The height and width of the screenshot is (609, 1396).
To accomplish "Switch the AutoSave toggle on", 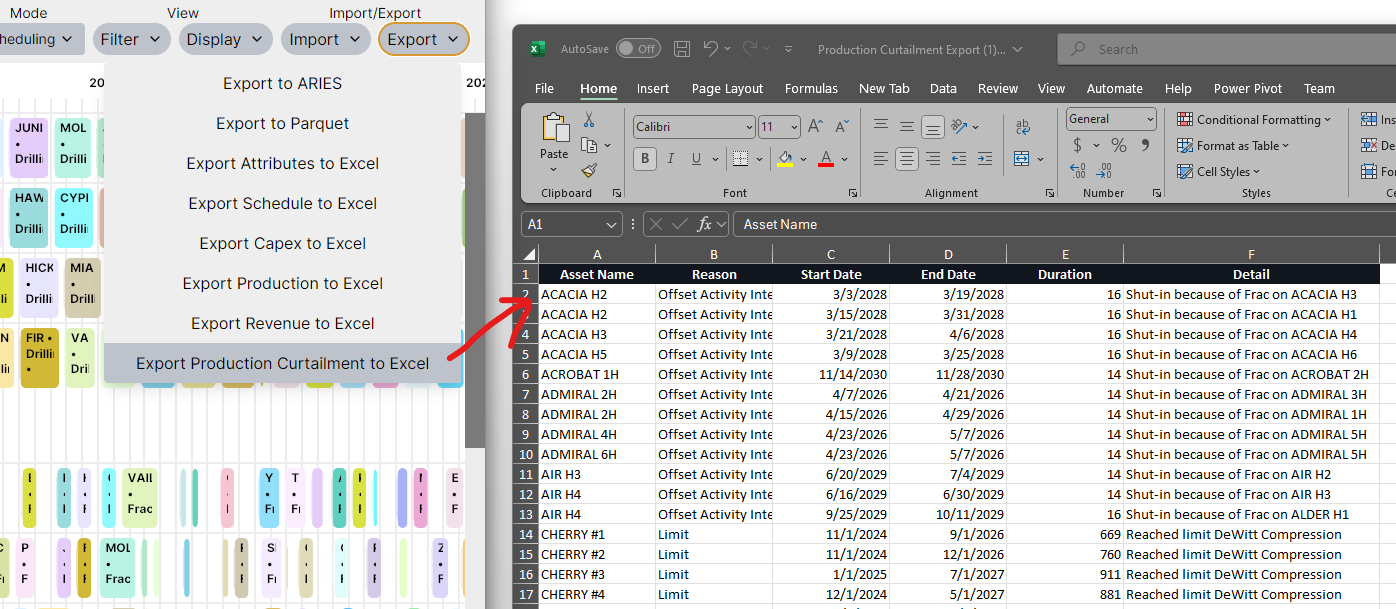I will coord(637,47).
